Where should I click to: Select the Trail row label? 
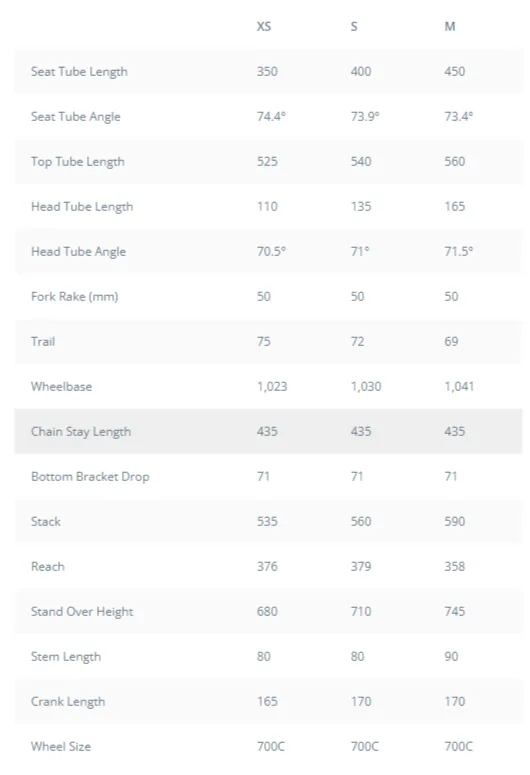(x=43, y=342)
